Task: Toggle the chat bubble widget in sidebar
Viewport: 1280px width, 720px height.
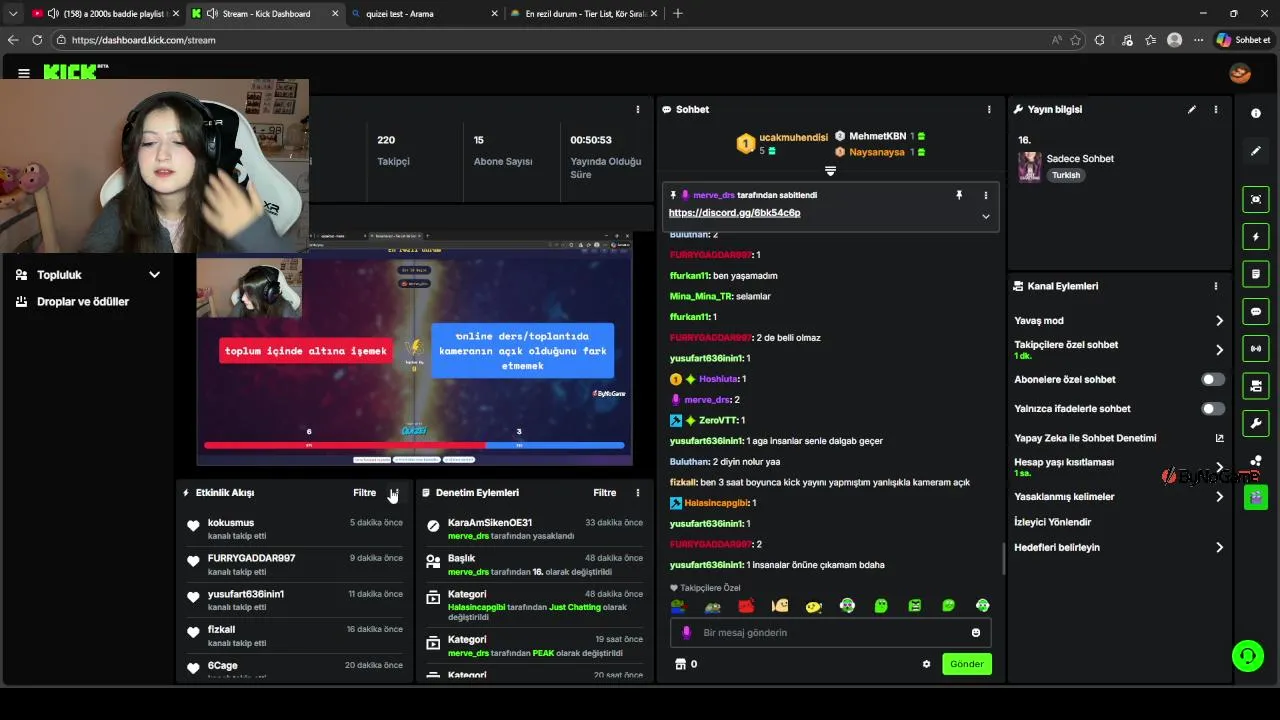Action: click(1256, 312)
